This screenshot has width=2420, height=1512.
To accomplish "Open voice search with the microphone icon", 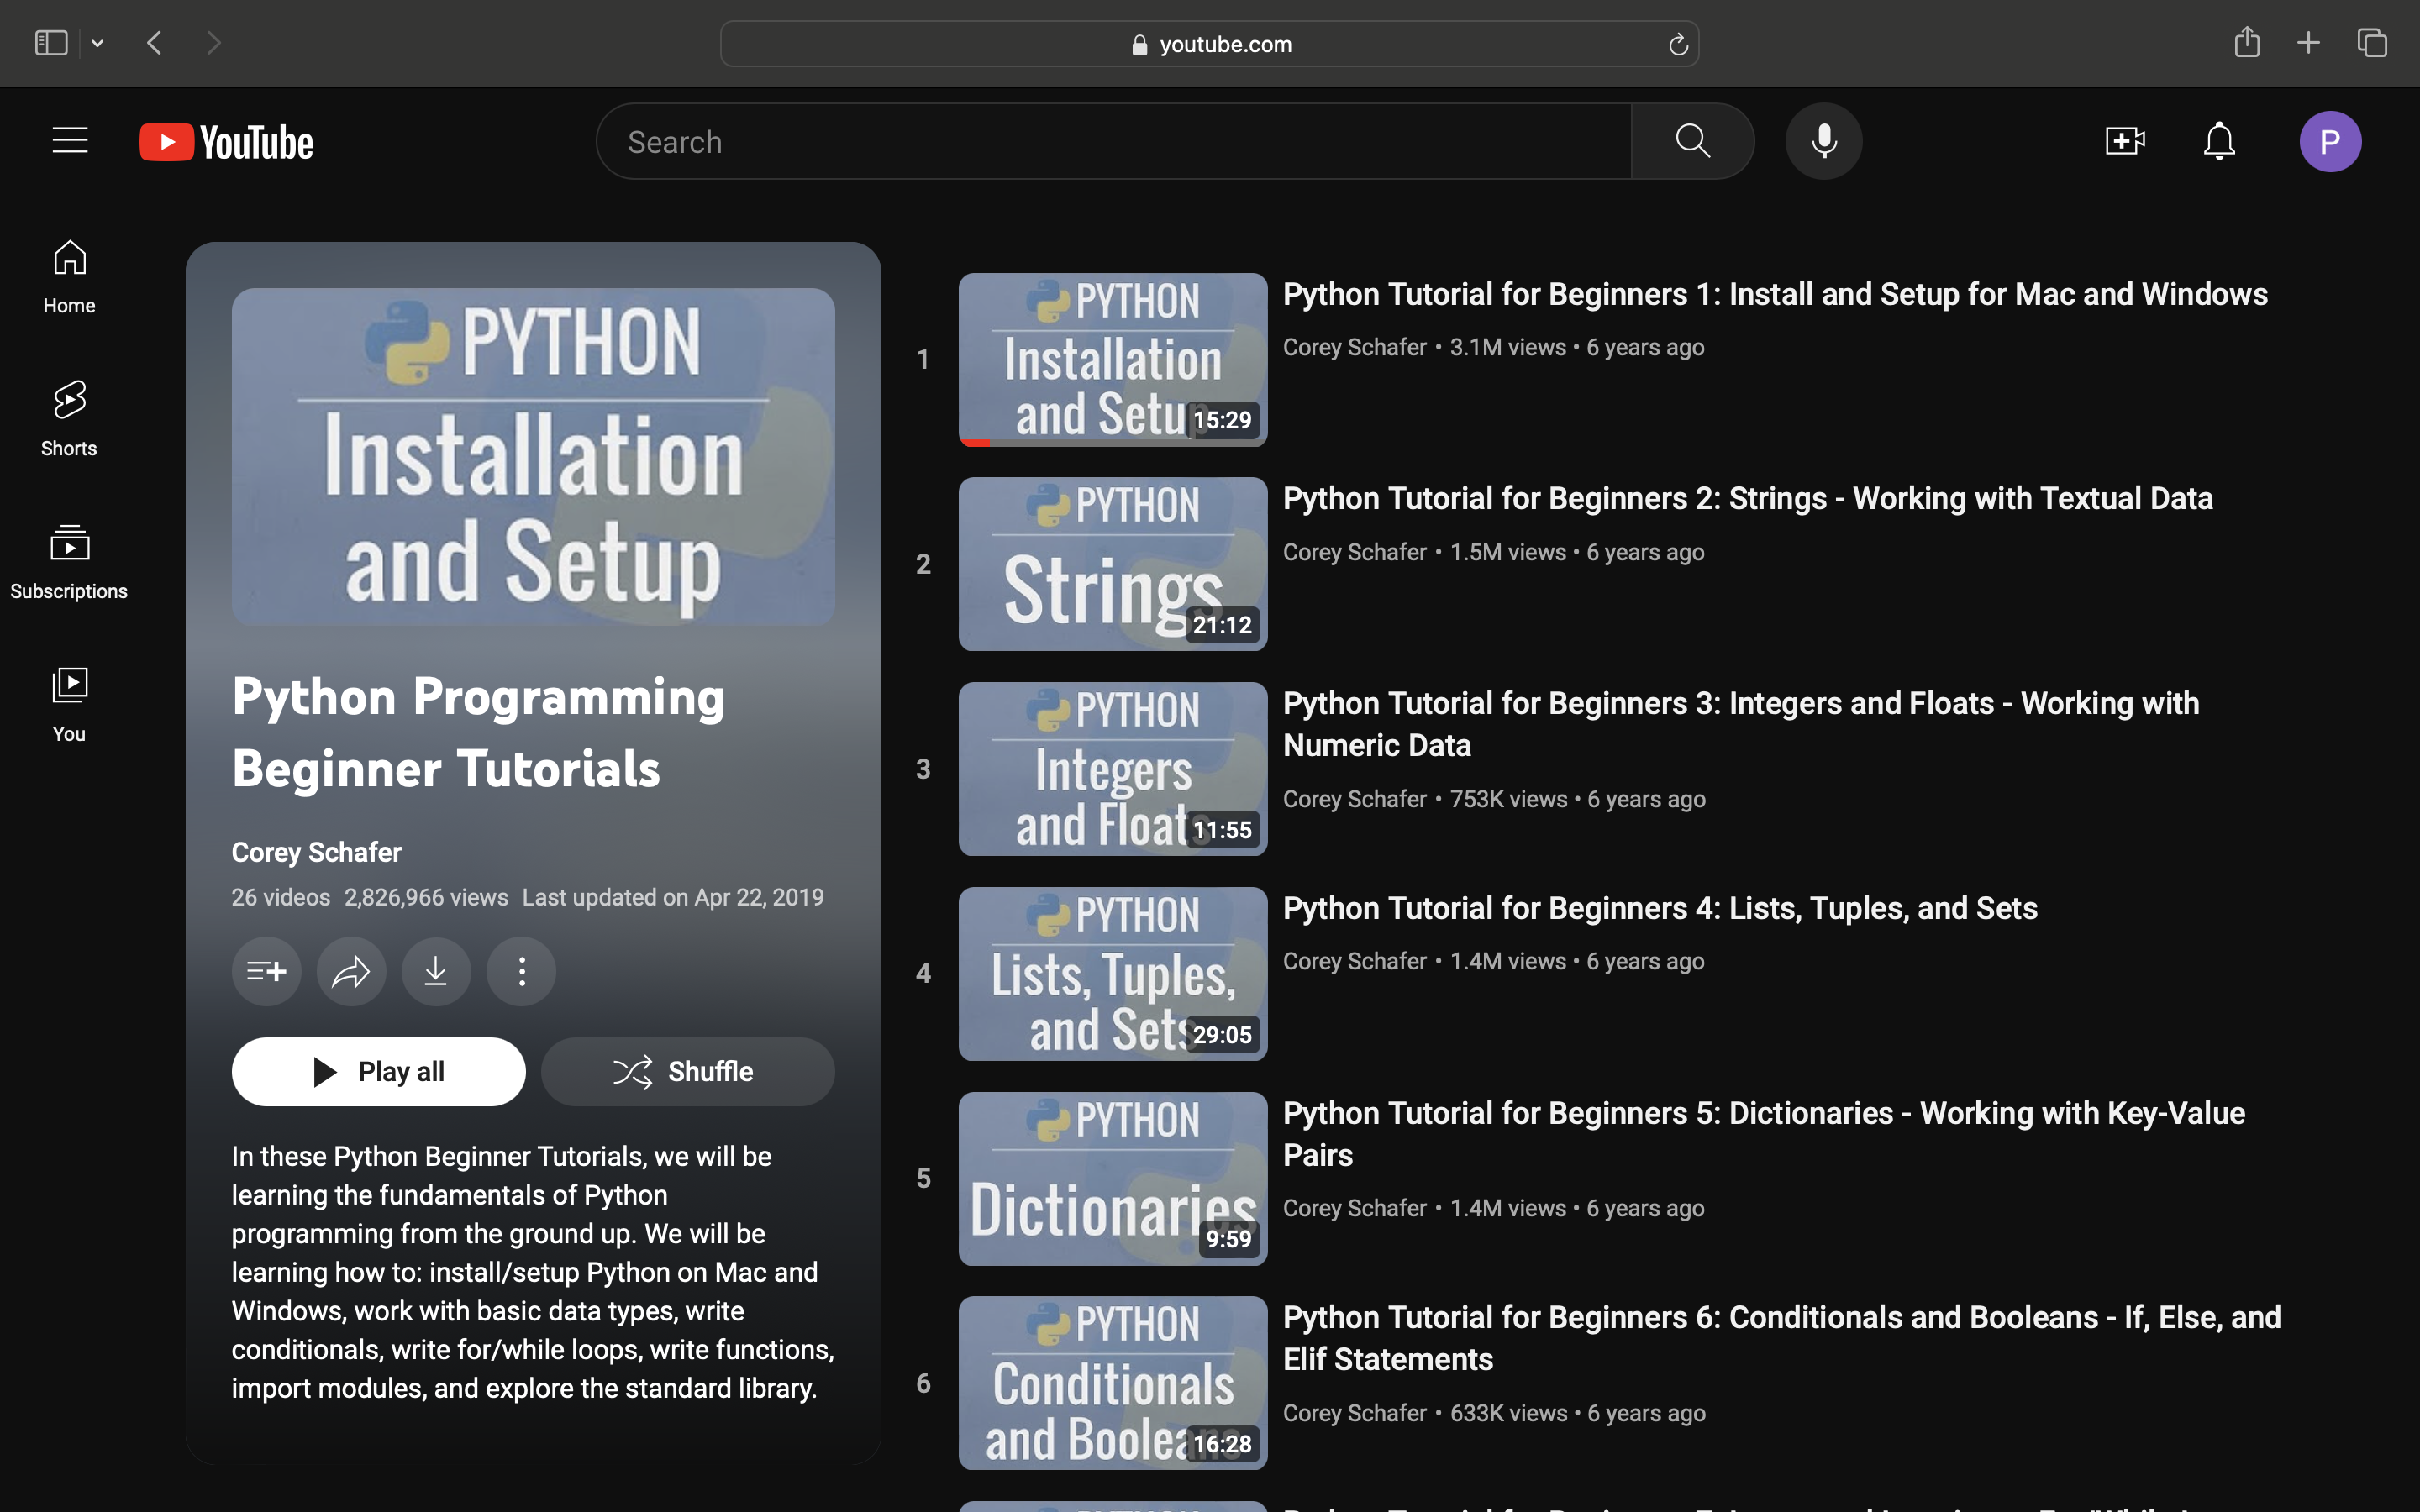I will [x=1823, y=140].
